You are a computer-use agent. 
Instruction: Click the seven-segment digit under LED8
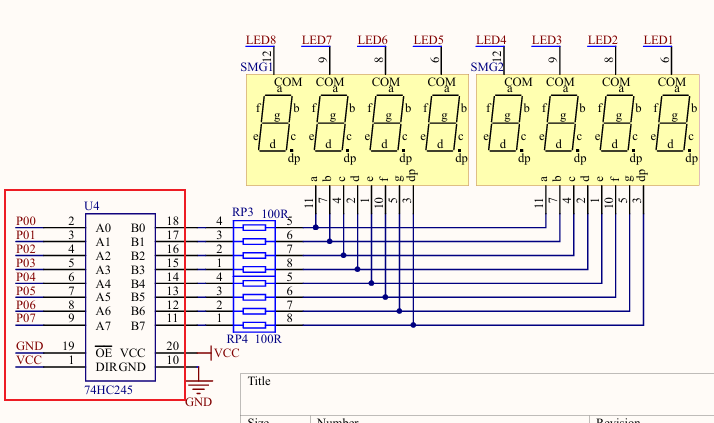(275, 123)
